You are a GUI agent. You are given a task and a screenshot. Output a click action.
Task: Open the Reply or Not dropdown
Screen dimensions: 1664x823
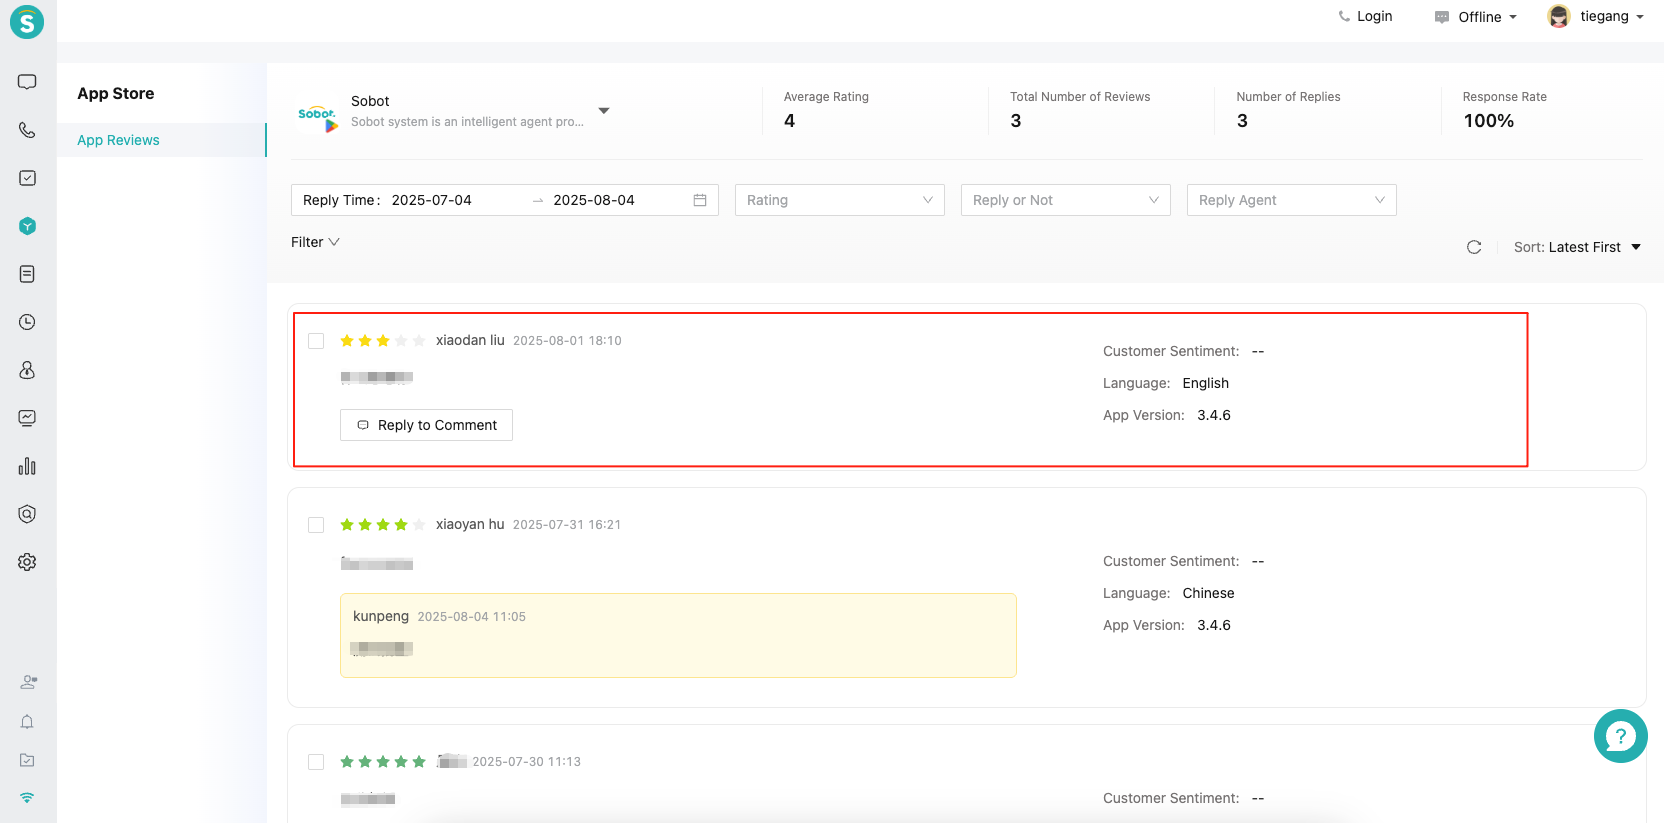pyautogui.click(x=1065, y=200)
